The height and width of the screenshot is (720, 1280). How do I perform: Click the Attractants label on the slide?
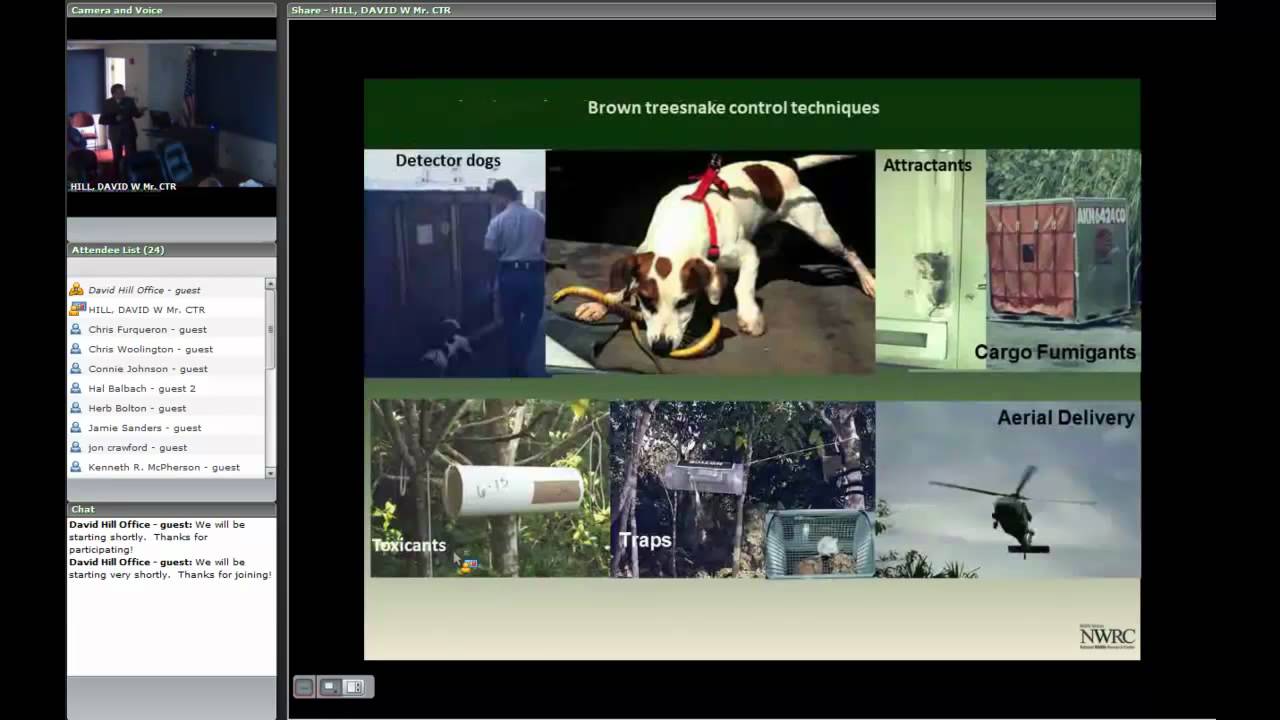pyautogui.click(x=927, y=165)
